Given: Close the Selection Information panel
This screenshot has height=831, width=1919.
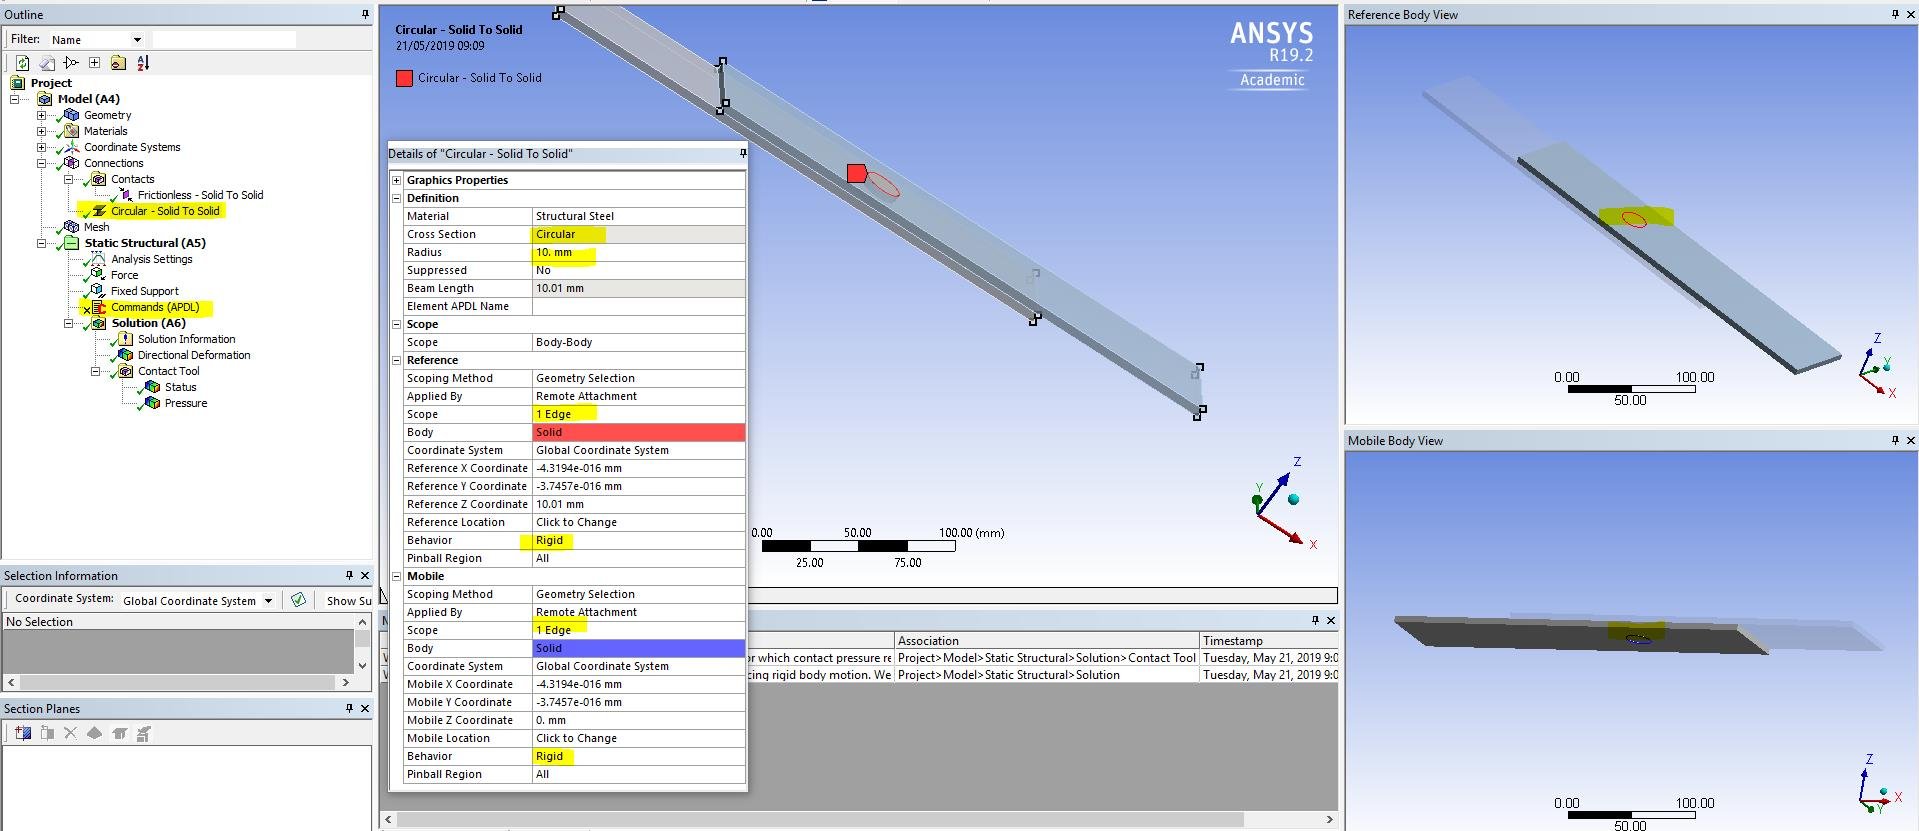Looking at the screenshot, I should click(x=365, y=575).
